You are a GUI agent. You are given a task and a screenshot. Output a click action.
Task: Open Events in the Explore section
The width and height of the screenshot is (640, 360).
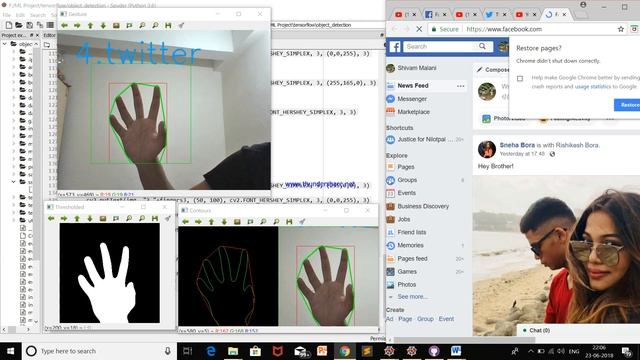point(407,193)
